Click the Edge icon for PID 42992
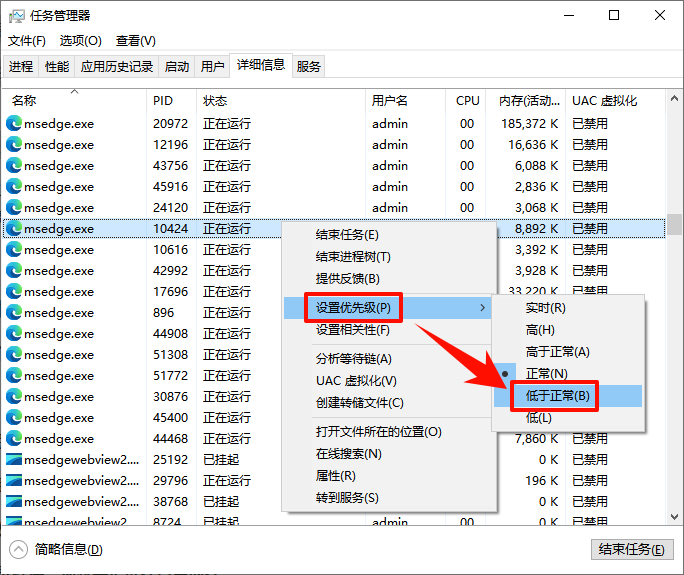This screenshot has height=575, width=684. click(14, 270)
